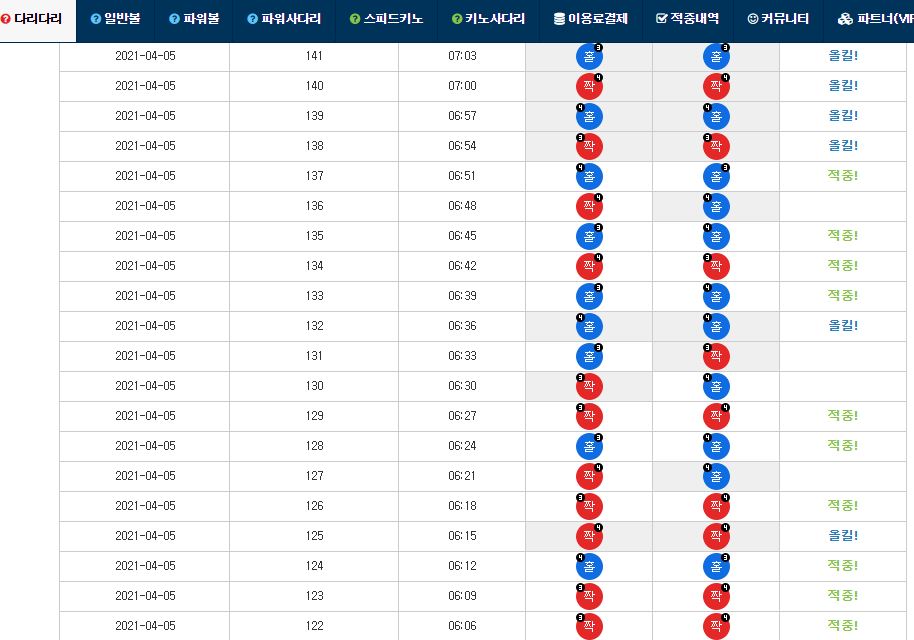The height and width of the screenshot is (640, 914).
Task: Click red 짝 ball in round 131
Action: 716,356
